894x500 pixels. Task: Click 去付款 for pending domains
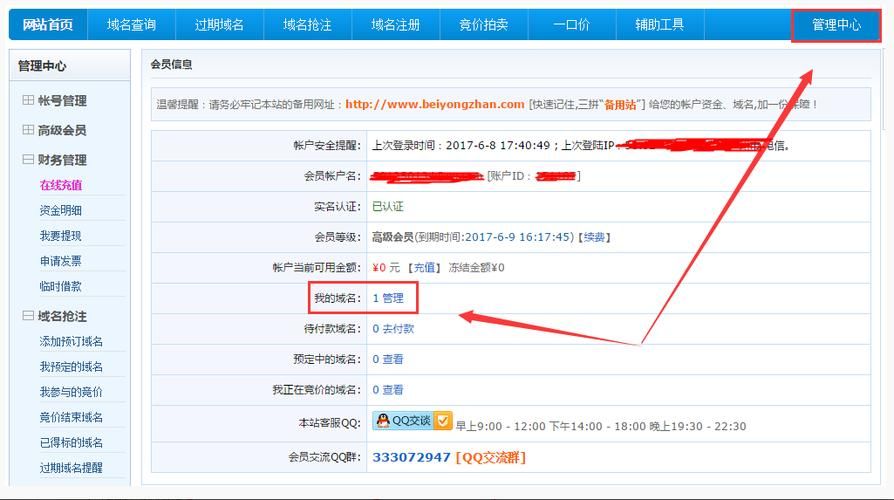click(398, 329)
